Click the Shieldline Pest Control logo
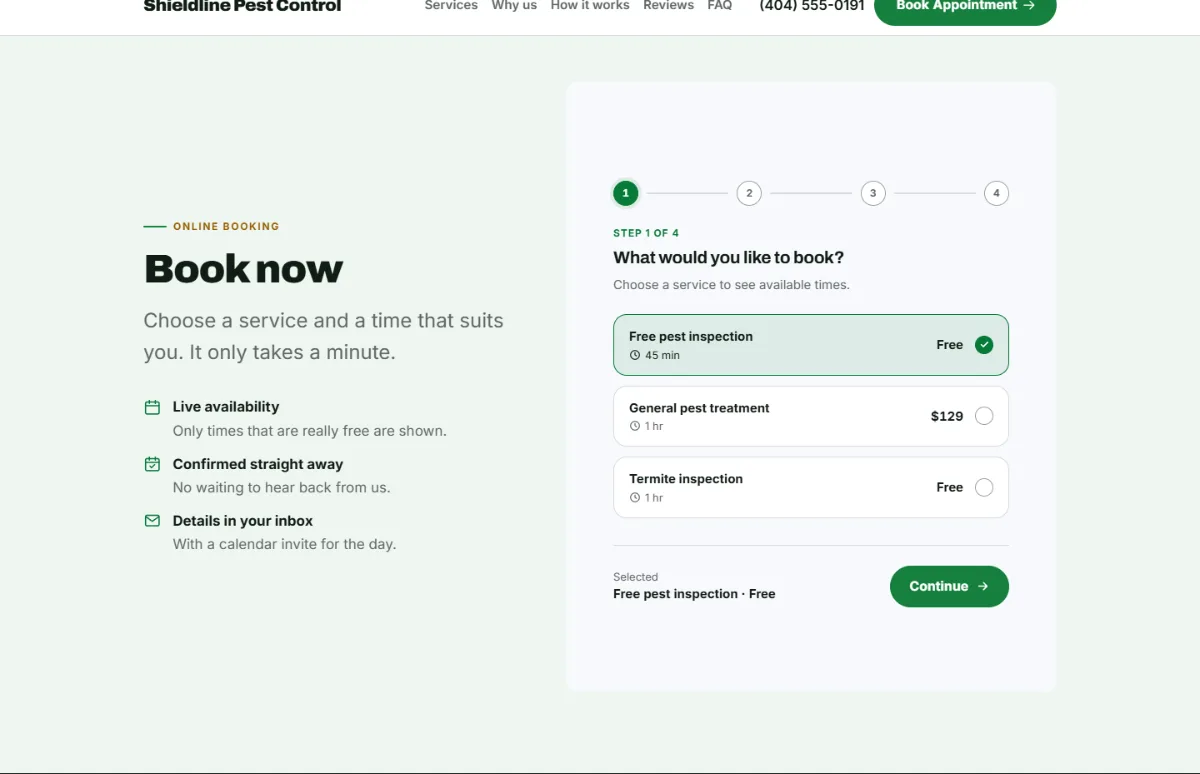Viewport: 1200px width, 774px height. pos(242,5)
